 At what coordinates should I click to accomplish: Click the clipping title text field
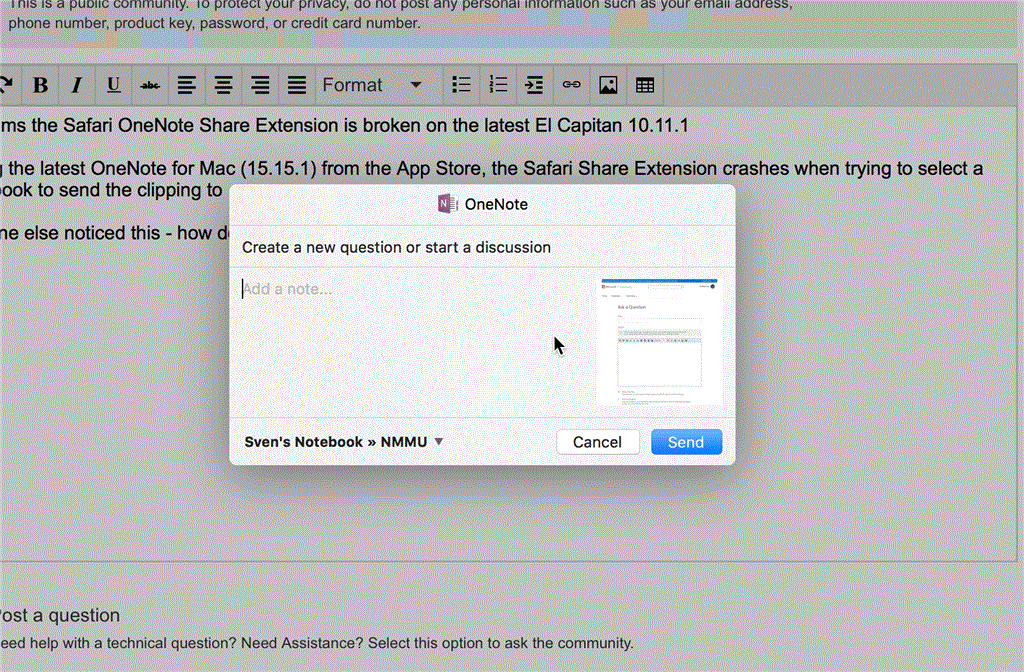(x=482, y=248)
